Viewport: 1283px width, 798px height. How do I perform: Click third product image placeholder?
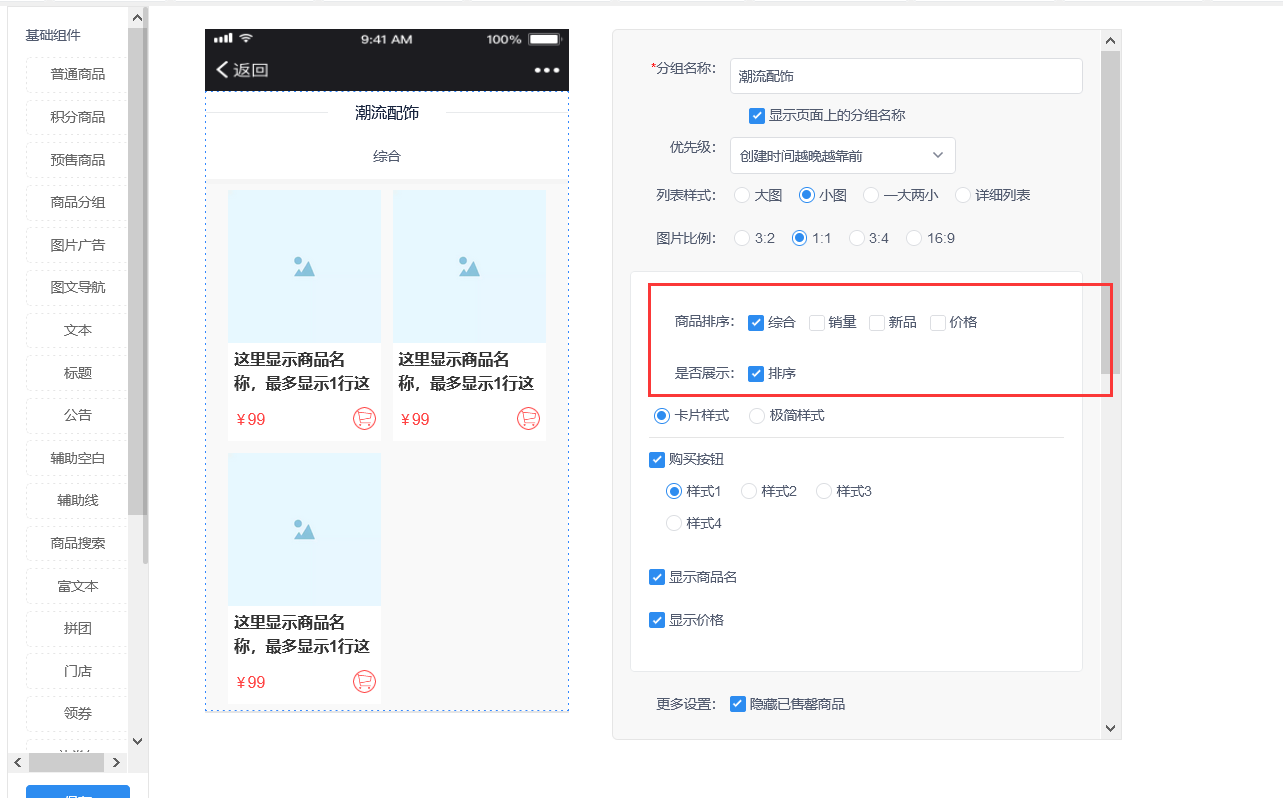coord(304,529)
